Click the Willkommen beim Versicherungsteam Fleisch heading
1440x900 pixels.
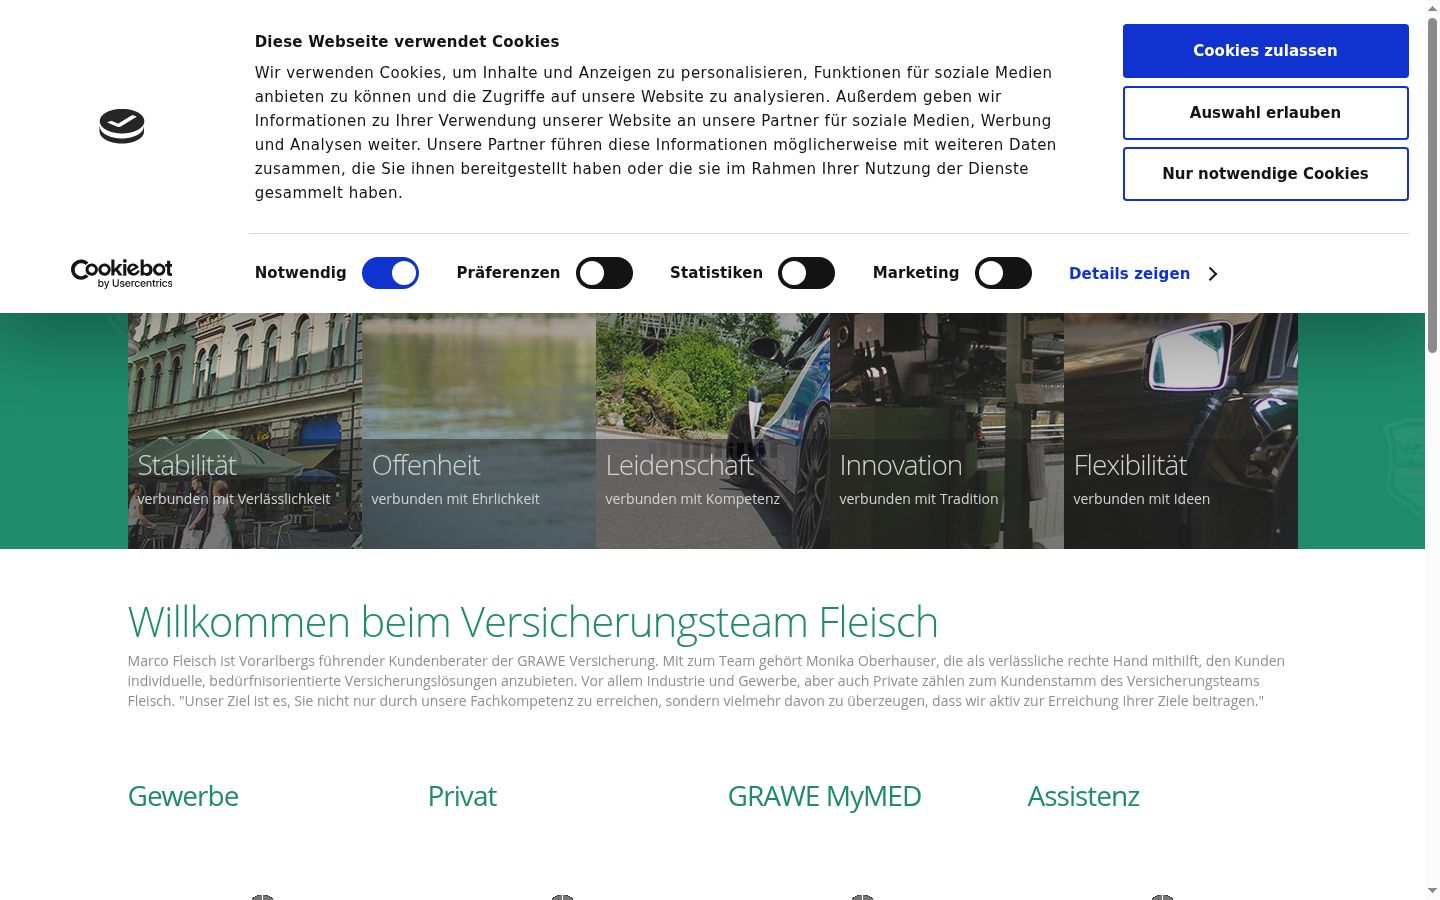pyautogui.click(x=533, y=622)
